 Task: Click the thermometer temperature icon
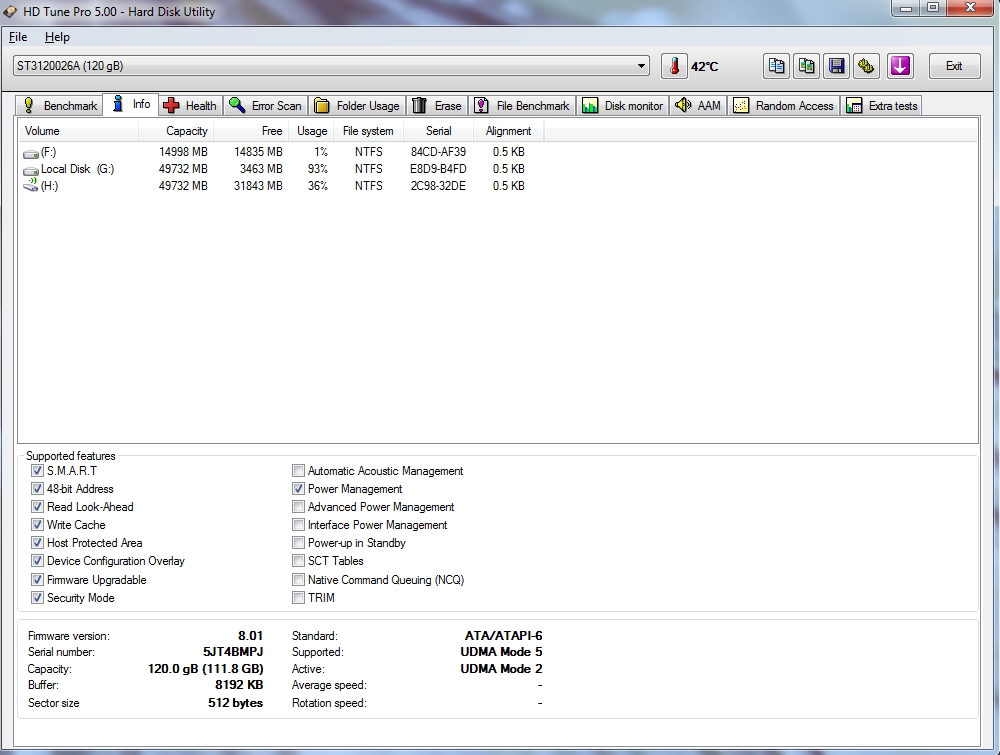pyautogui.click(x=674, y=66)
